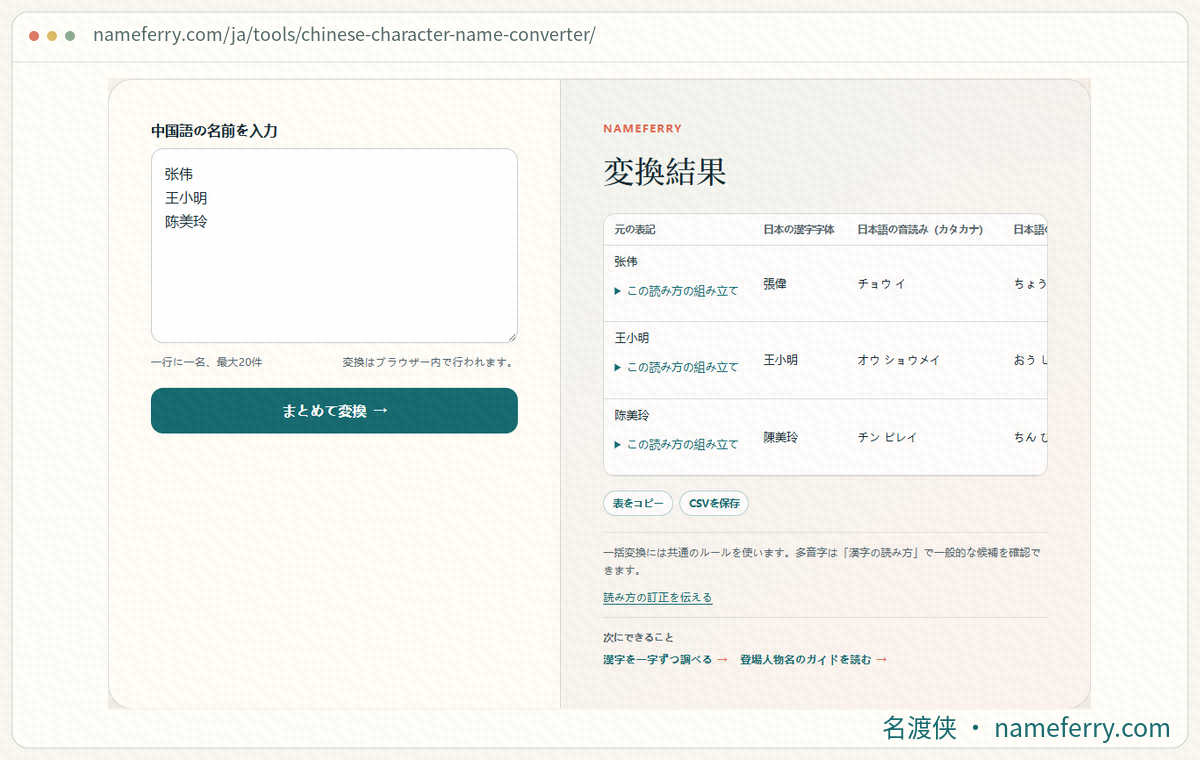
Task: Click the NAMEFERRY brand label
Action: point(643,129)
